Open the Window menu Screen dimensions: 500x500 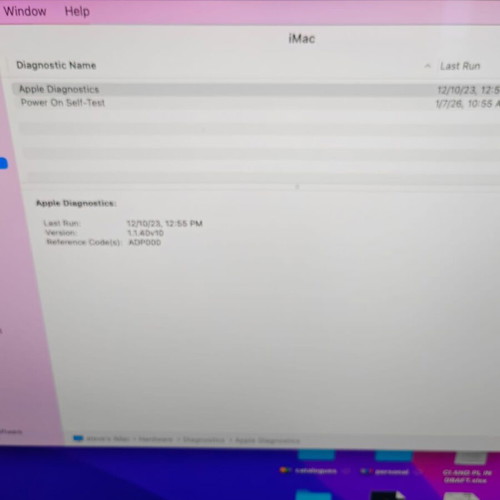pyautogui.click(x=25, y=11)
